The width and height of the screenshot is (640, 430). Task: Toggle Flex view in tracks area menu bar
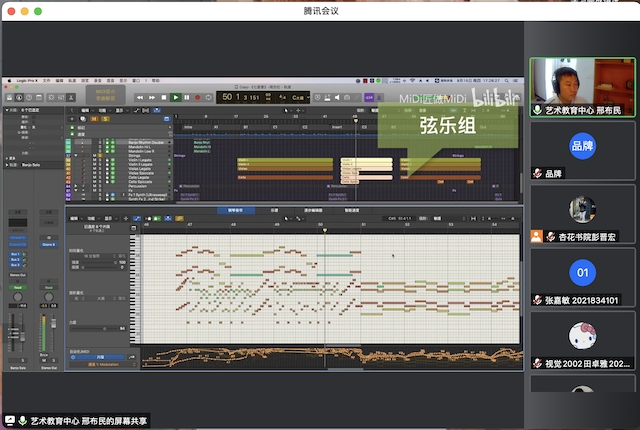(146, 111)
